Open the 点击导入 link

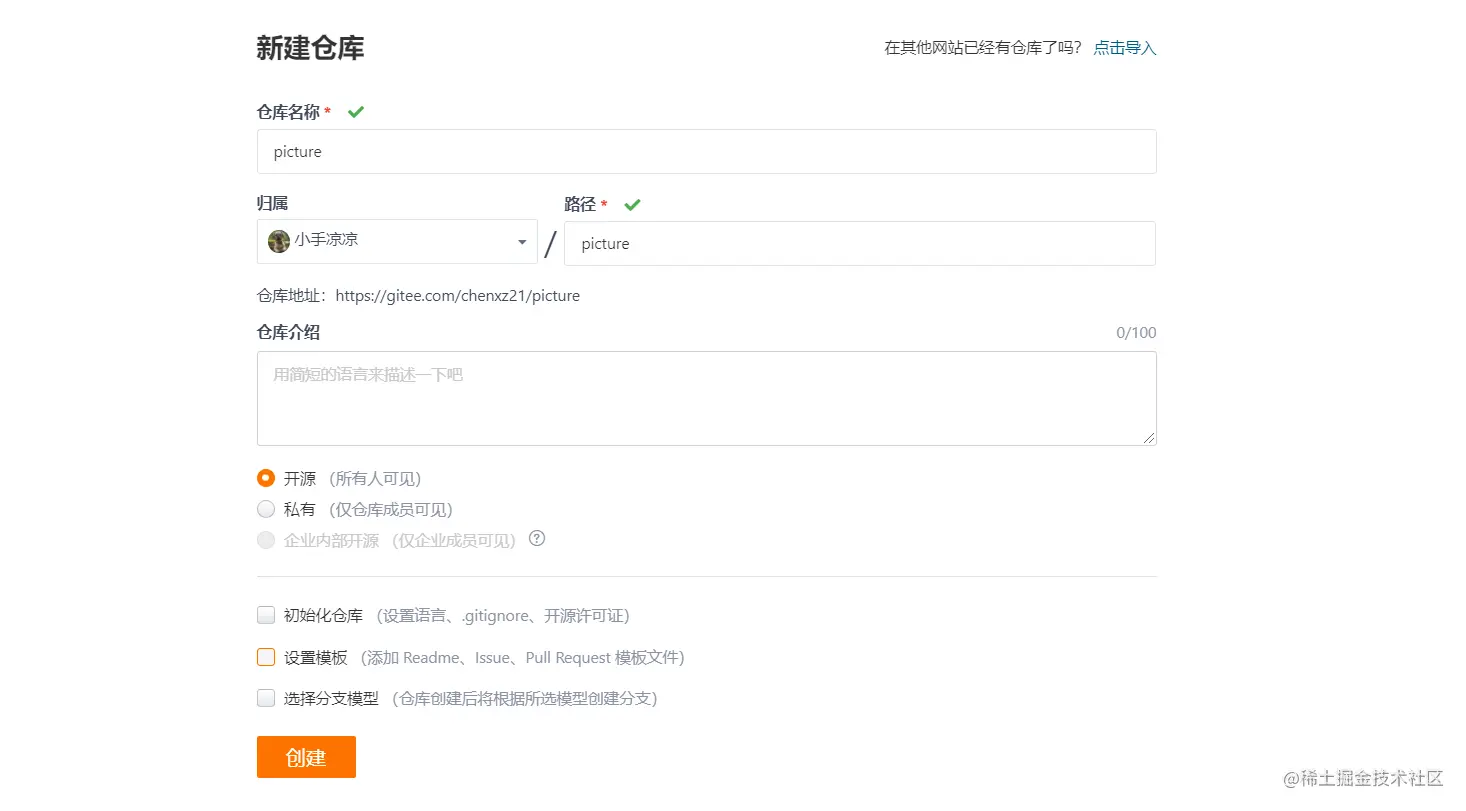coord(1125,48)
